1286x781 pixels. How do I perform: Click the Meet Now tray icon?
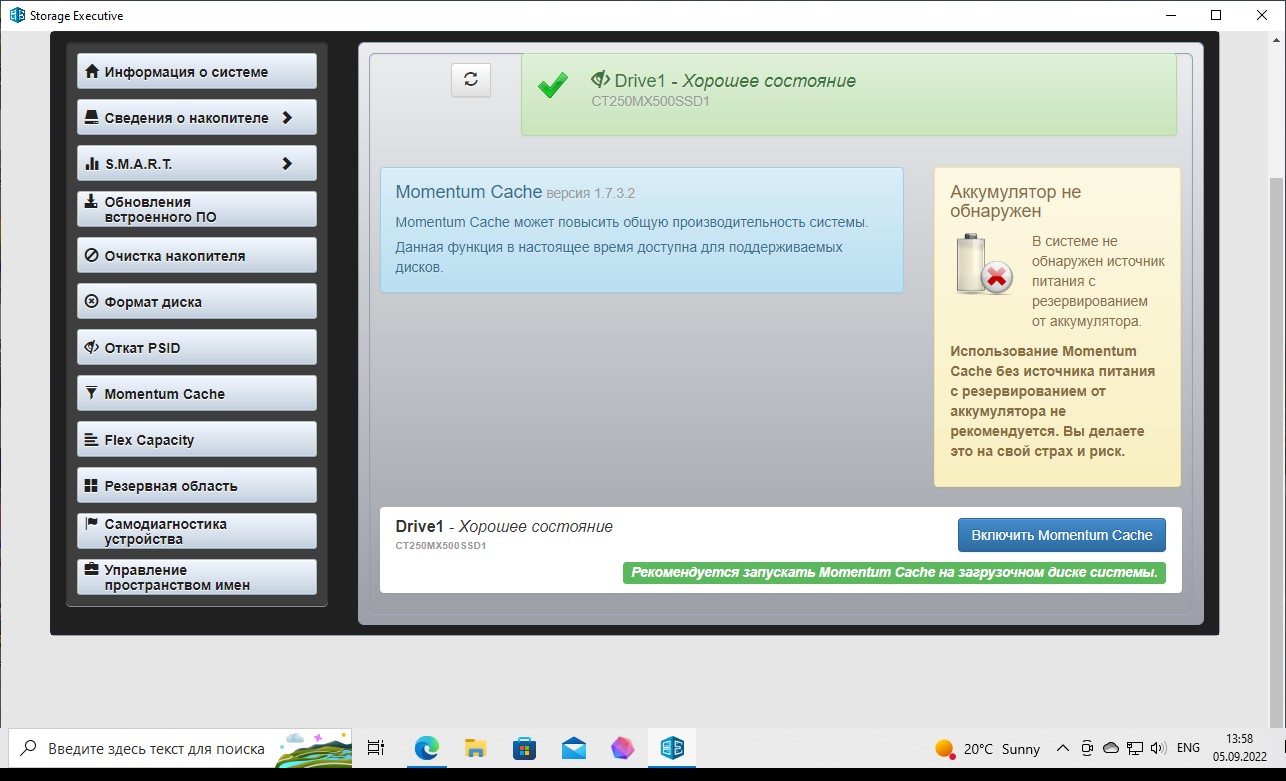(x=1087, y=748)
